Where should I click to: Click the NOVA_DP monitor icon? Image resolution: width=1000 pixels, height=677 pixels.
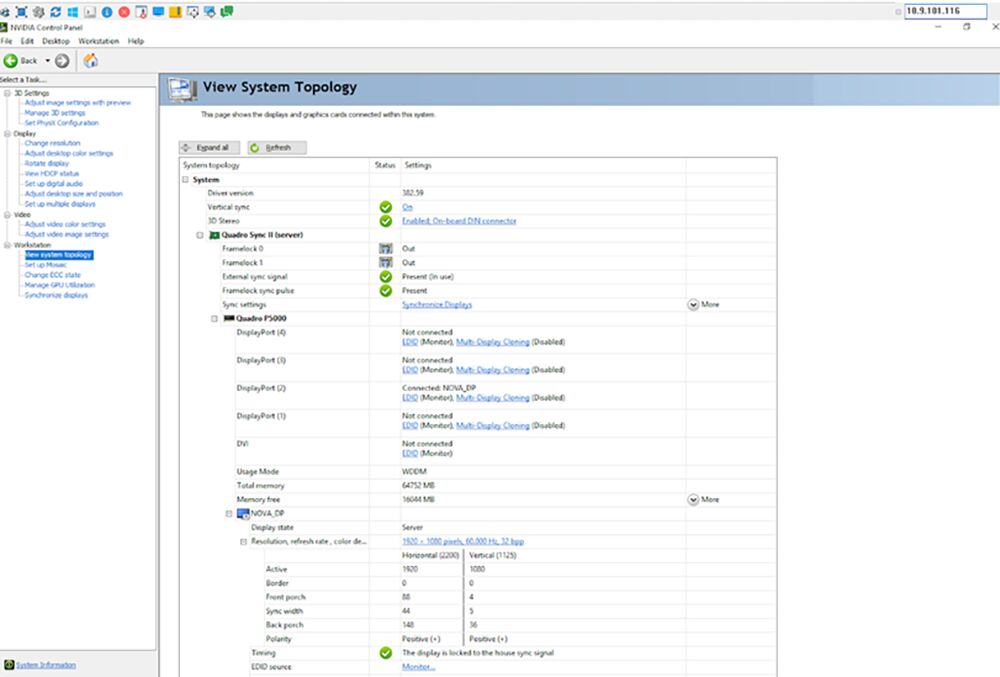pyautogui.click(x=243, y=513)
